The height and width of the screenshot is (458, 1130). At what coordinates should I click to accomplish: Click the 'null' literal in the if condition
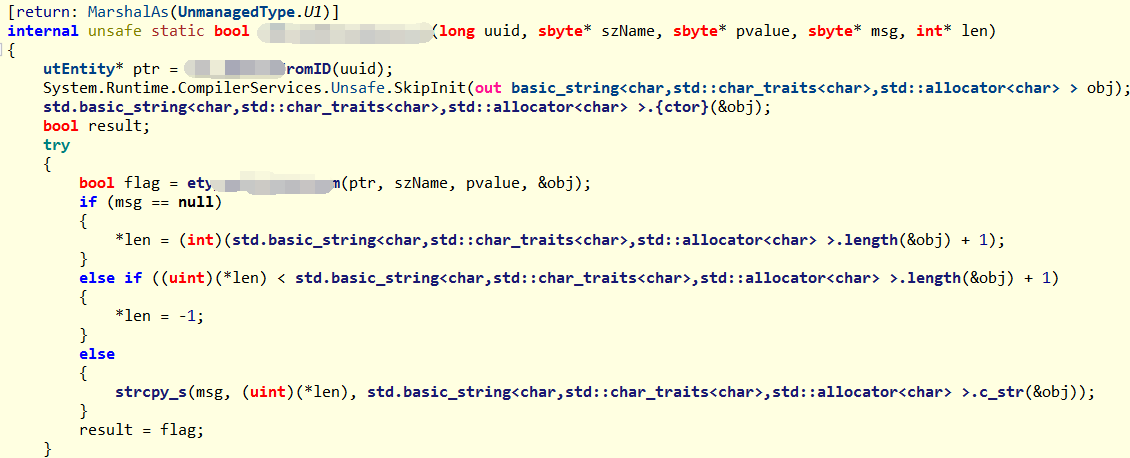(x=196, y=202)
